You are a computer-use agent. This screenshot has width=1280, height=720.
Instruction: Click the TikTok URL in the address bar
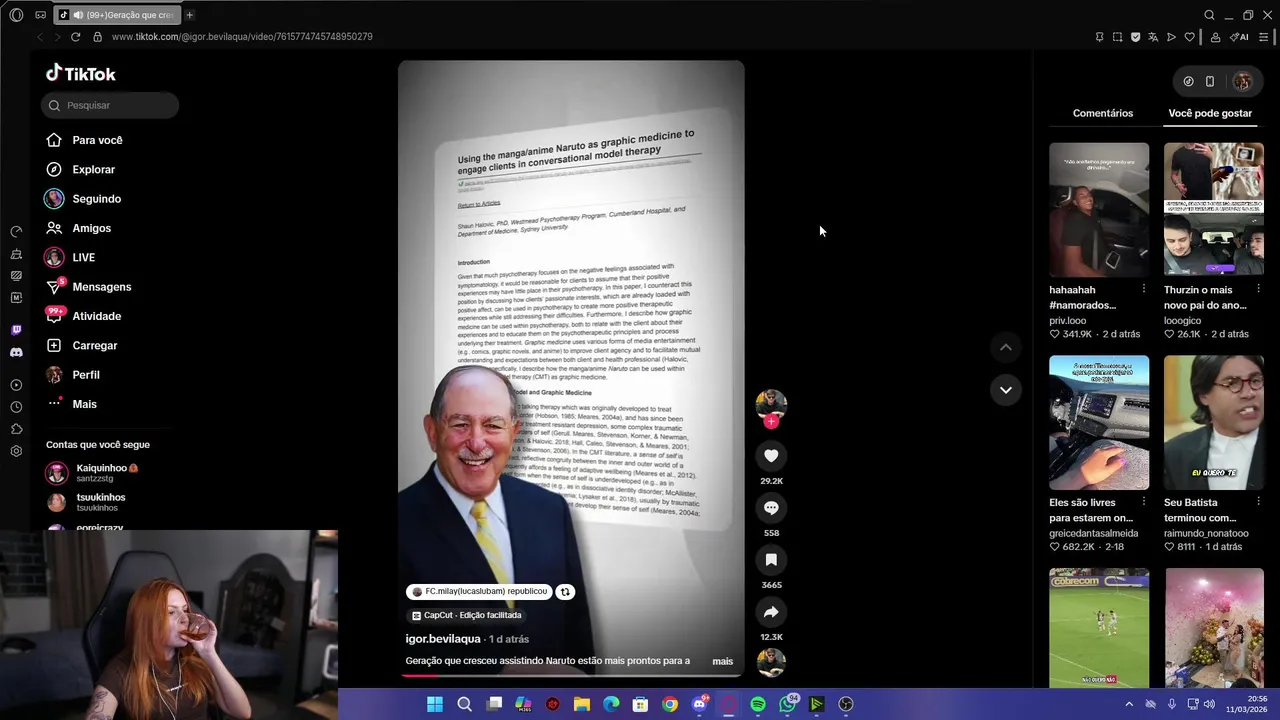(x=242, y=37)
